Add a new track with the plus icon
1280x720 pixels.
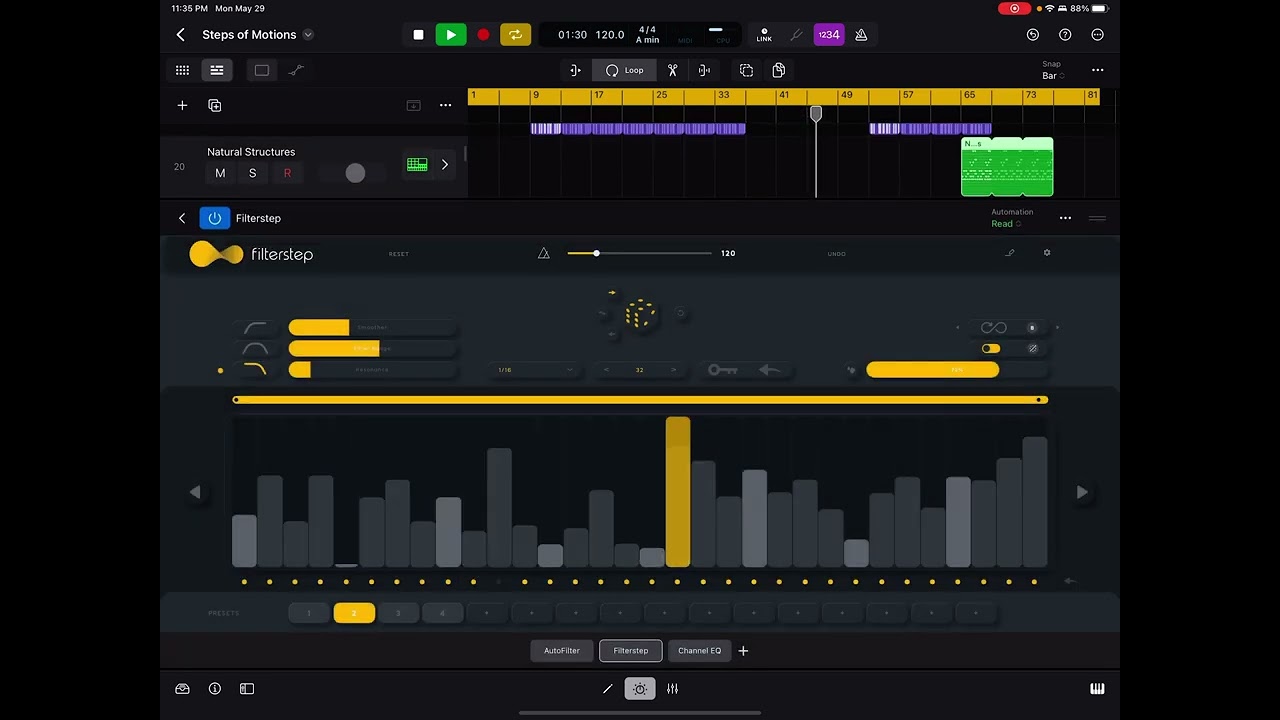[x=182, y=105]
